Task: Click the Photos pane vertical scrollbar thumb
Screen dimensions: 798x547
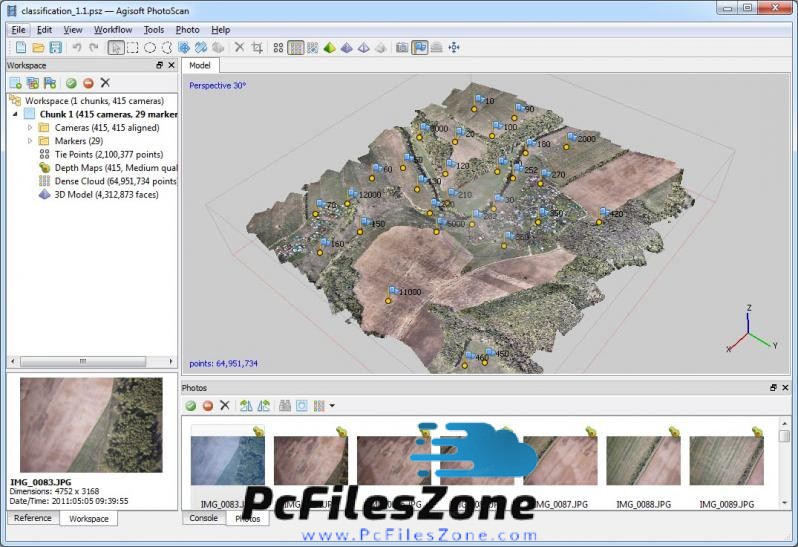Action: [784, 436]
